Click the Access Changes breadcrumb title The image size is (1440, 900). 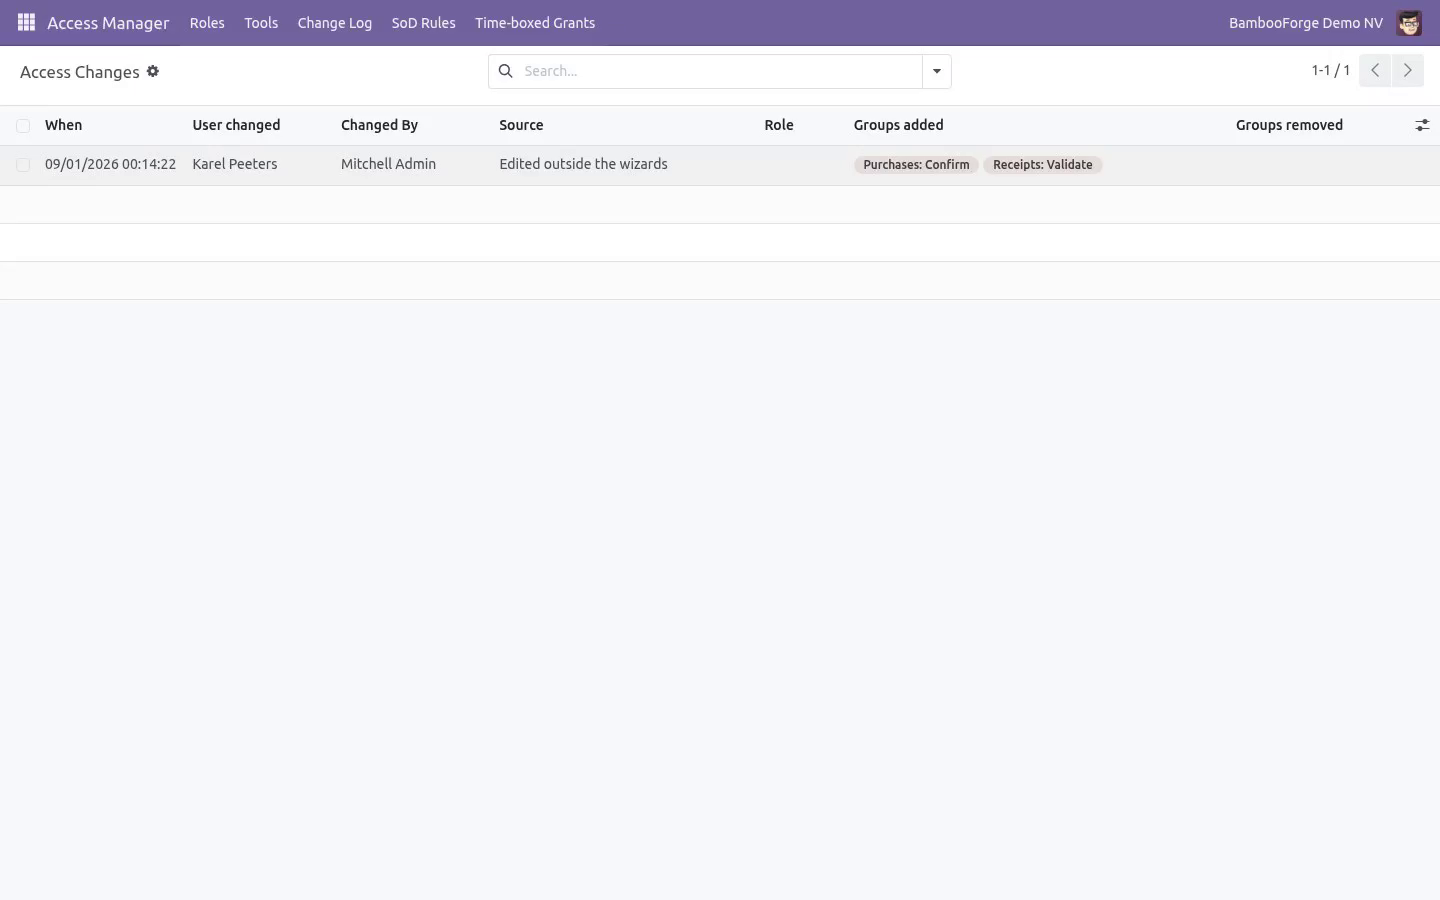80,72
